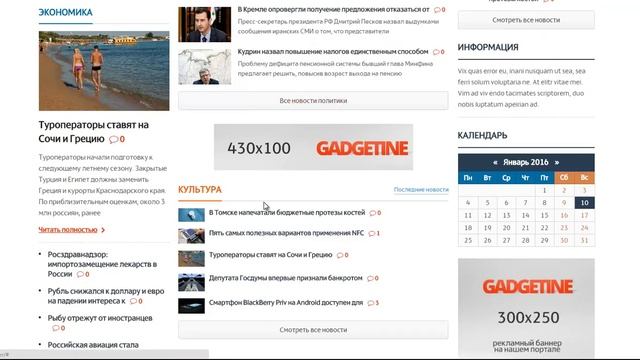Select day 10 in the calendar
Viewport: 640px width, 360px height.
(x=584, y=203)
